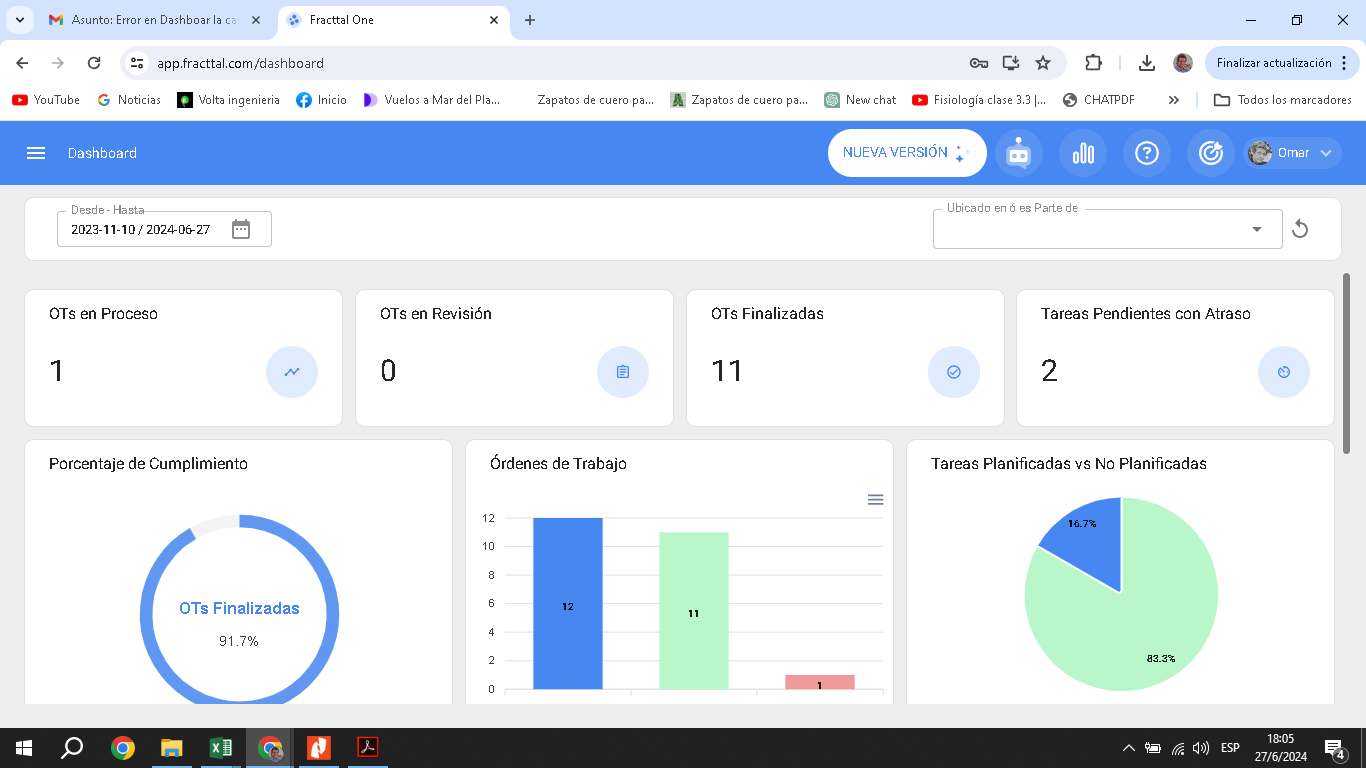Open the hamburger navigation menu

[36, 153]
